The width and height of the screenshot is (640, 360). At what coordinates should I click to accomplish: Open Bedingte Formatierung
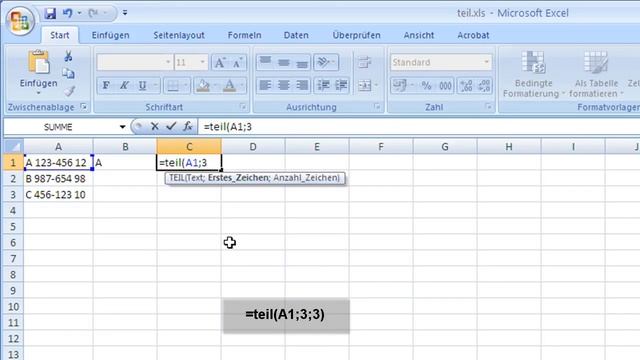(x=533, y=74)
